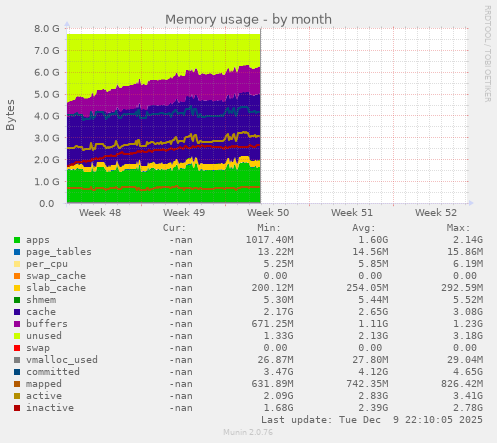Click the '4.0 G' y-axis tick

coord(47,116)
